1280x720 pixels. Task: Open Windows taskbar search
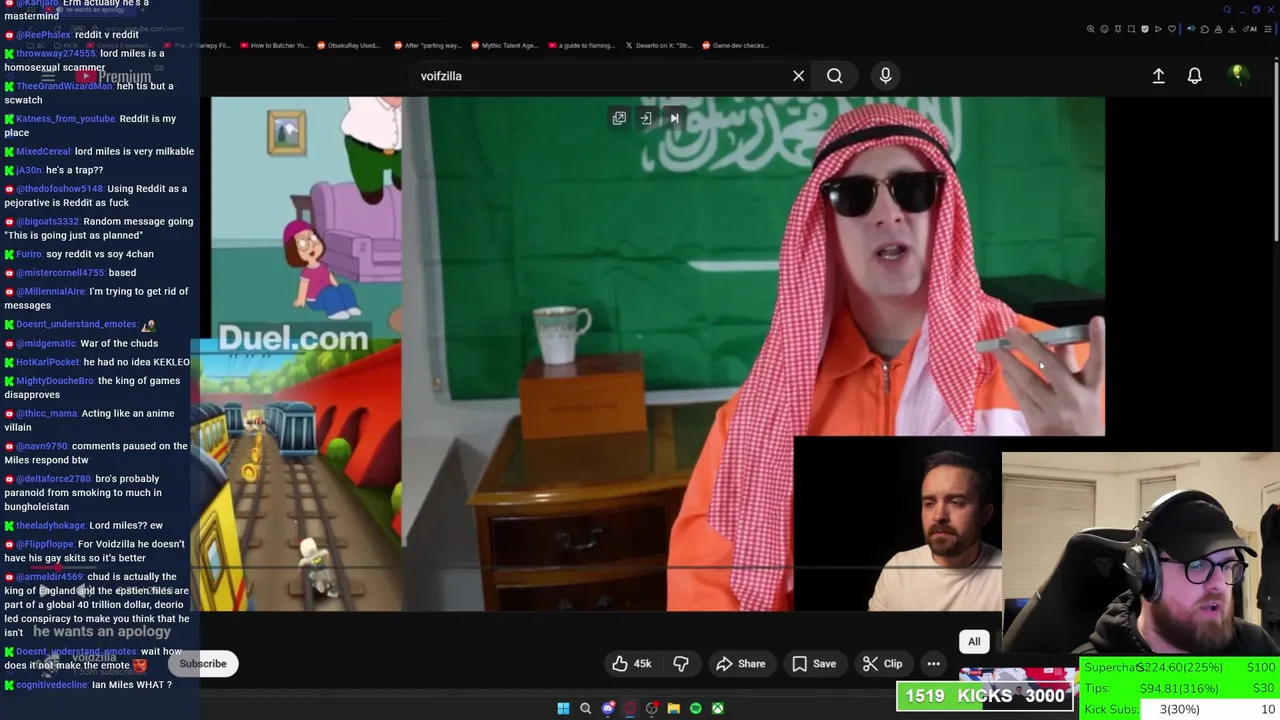tap(585, 708)
